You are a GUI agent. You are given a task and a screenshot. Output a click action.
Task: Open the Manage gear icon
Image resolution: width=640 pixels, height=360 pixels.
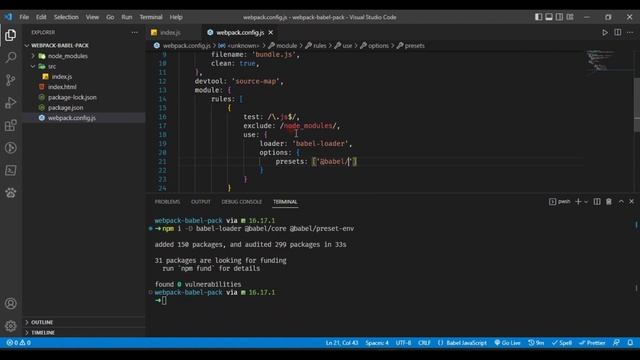point(11,326)
